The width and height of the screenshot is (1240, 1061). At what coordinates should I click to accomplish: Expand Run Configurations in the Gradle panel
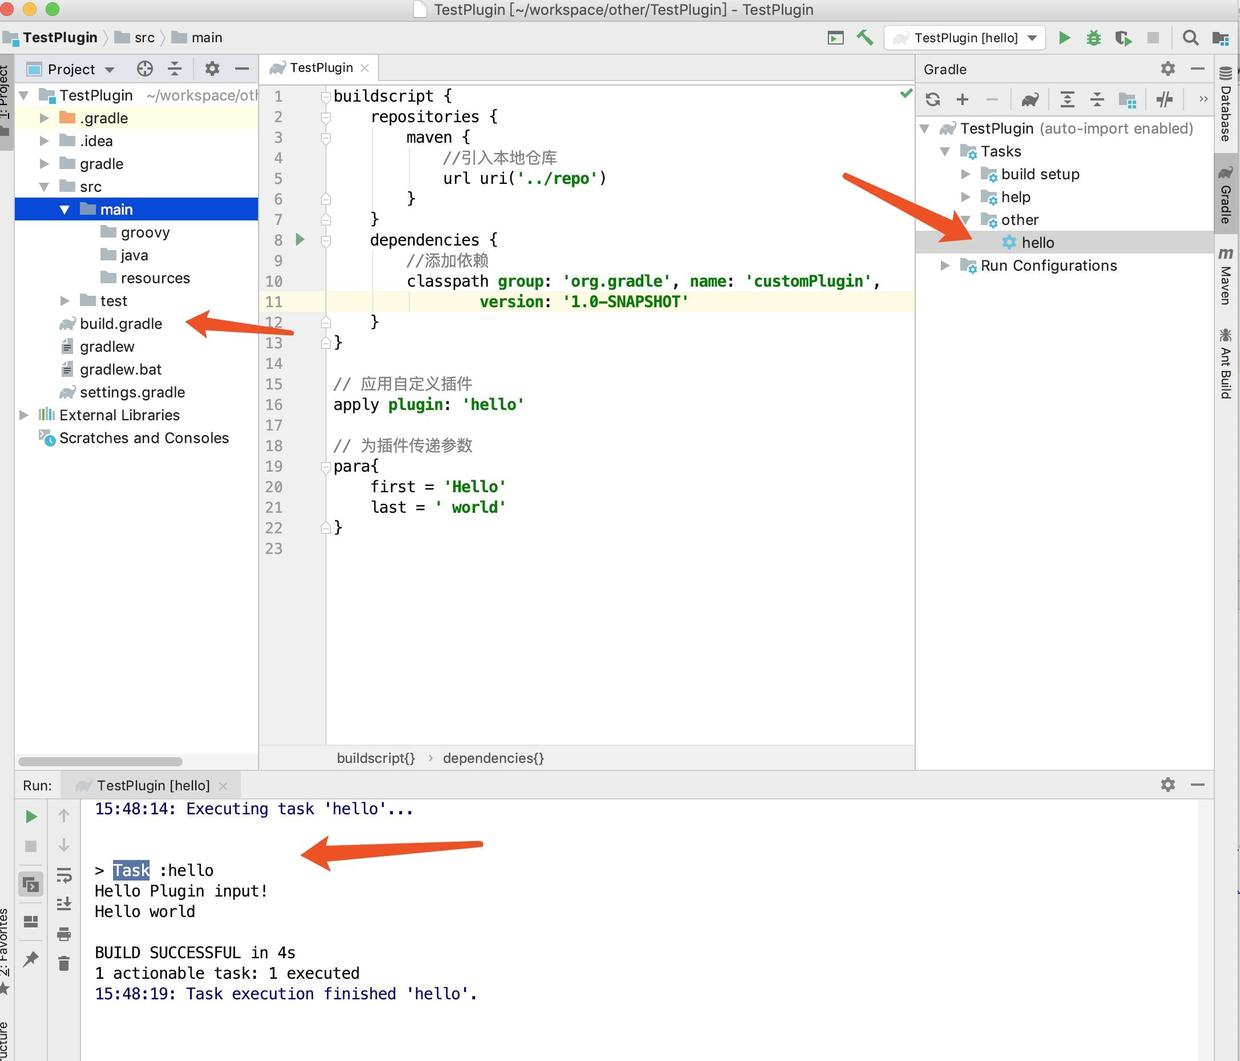(945, 266)
